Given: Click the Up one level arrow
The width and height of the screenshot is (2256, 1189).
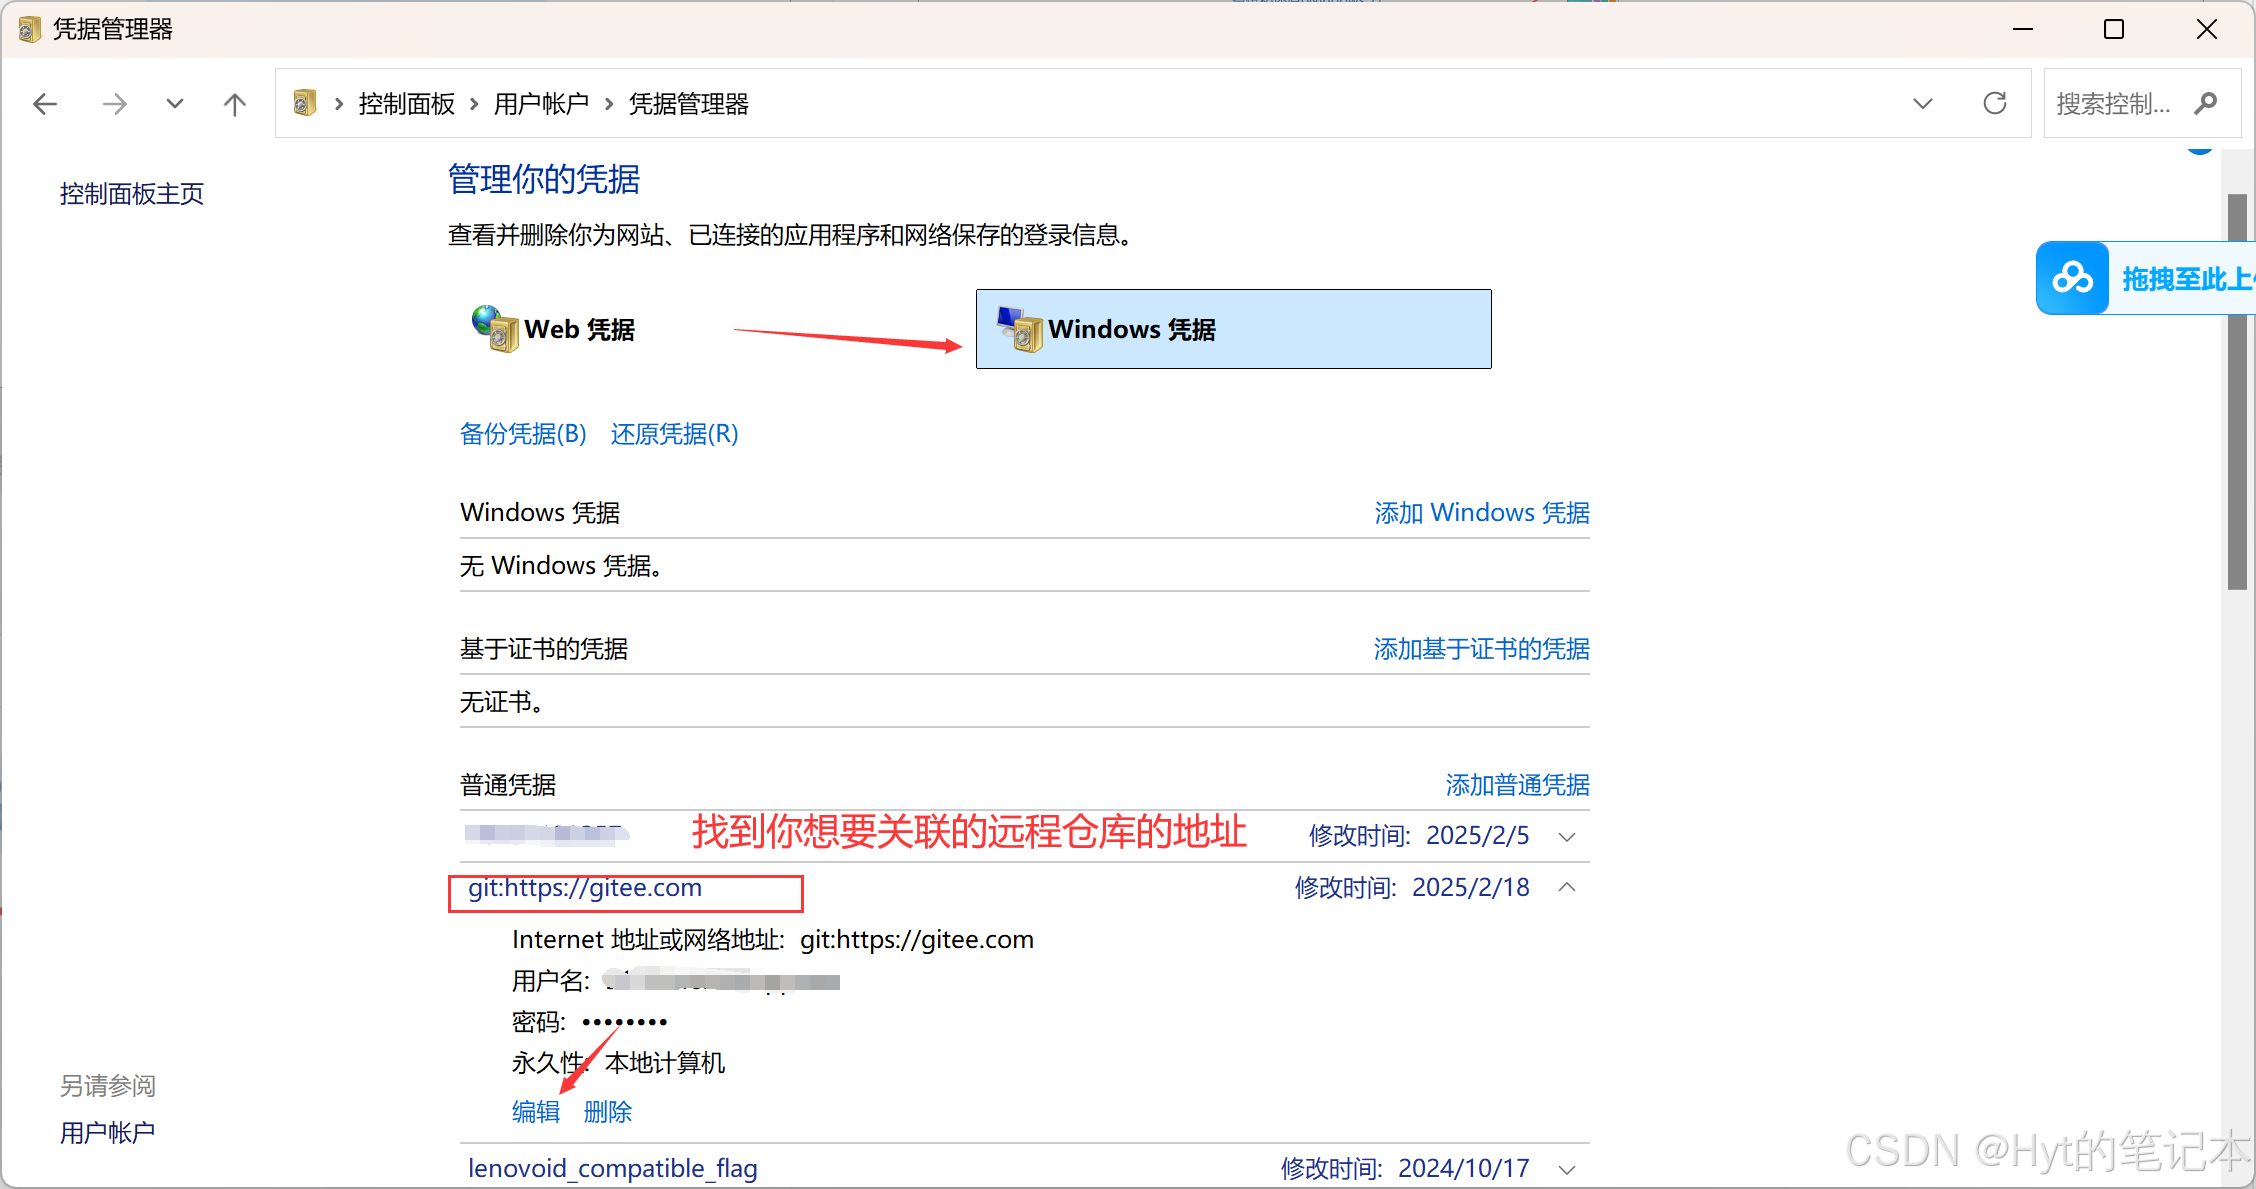Looking at the screenshot, I should [235, 104].
